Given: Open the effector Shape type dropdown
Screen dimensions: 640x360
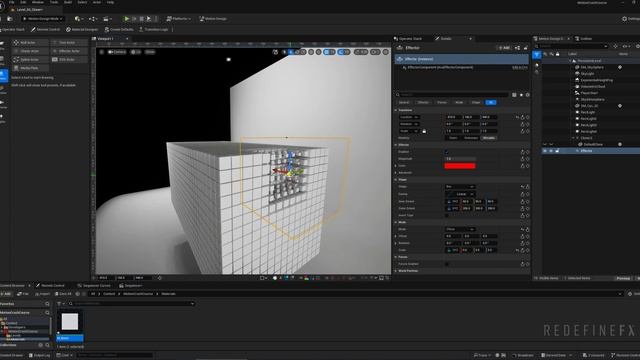Looking at the screenshot, I should (460, 187).
